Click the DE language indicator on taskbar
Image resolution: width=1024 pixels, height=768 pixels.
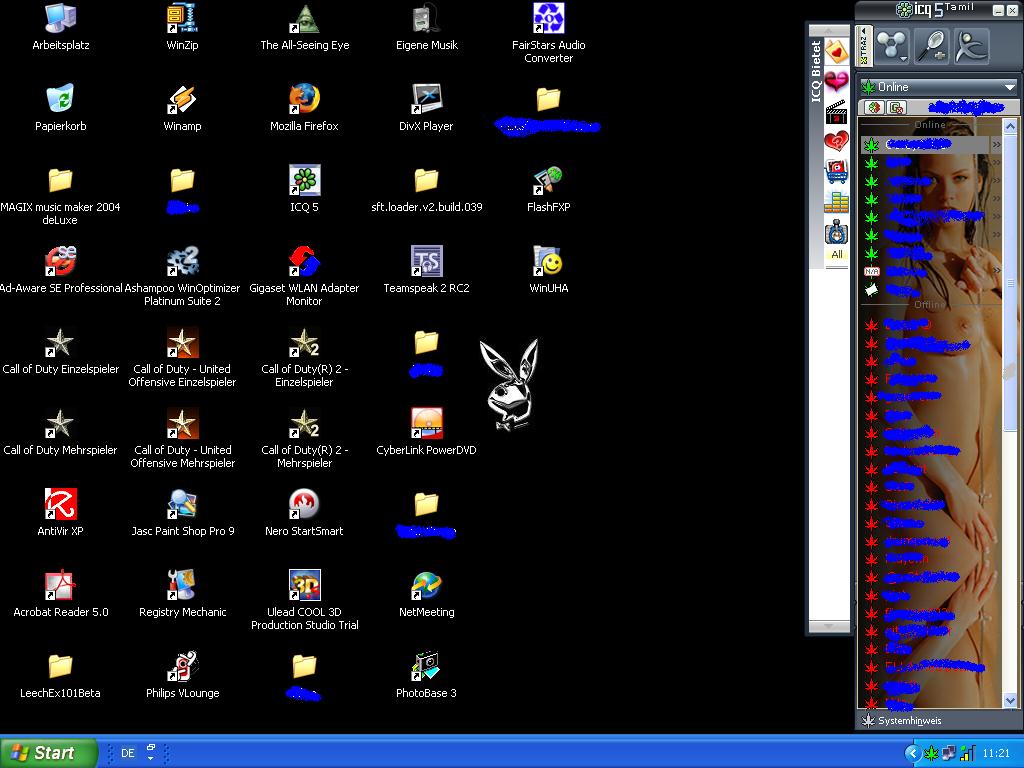(x=128, y=753)
